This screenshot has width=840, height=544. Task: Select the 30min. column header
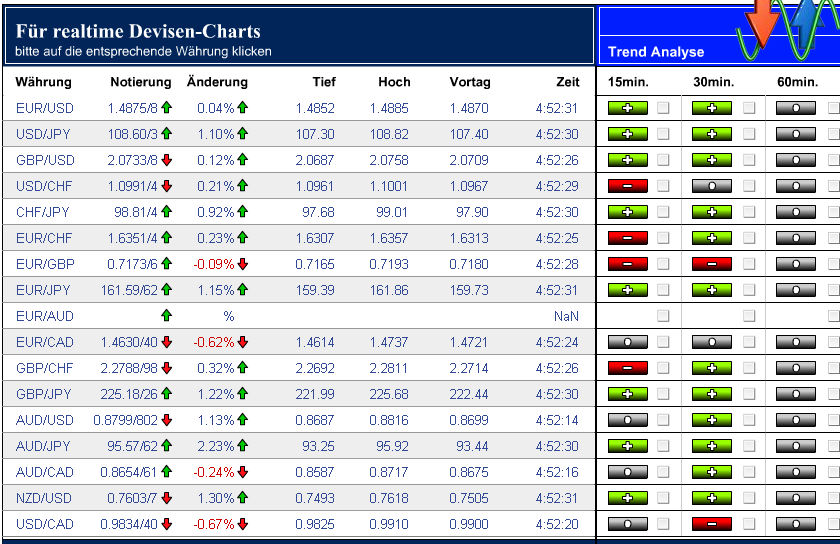click(714, 81)
